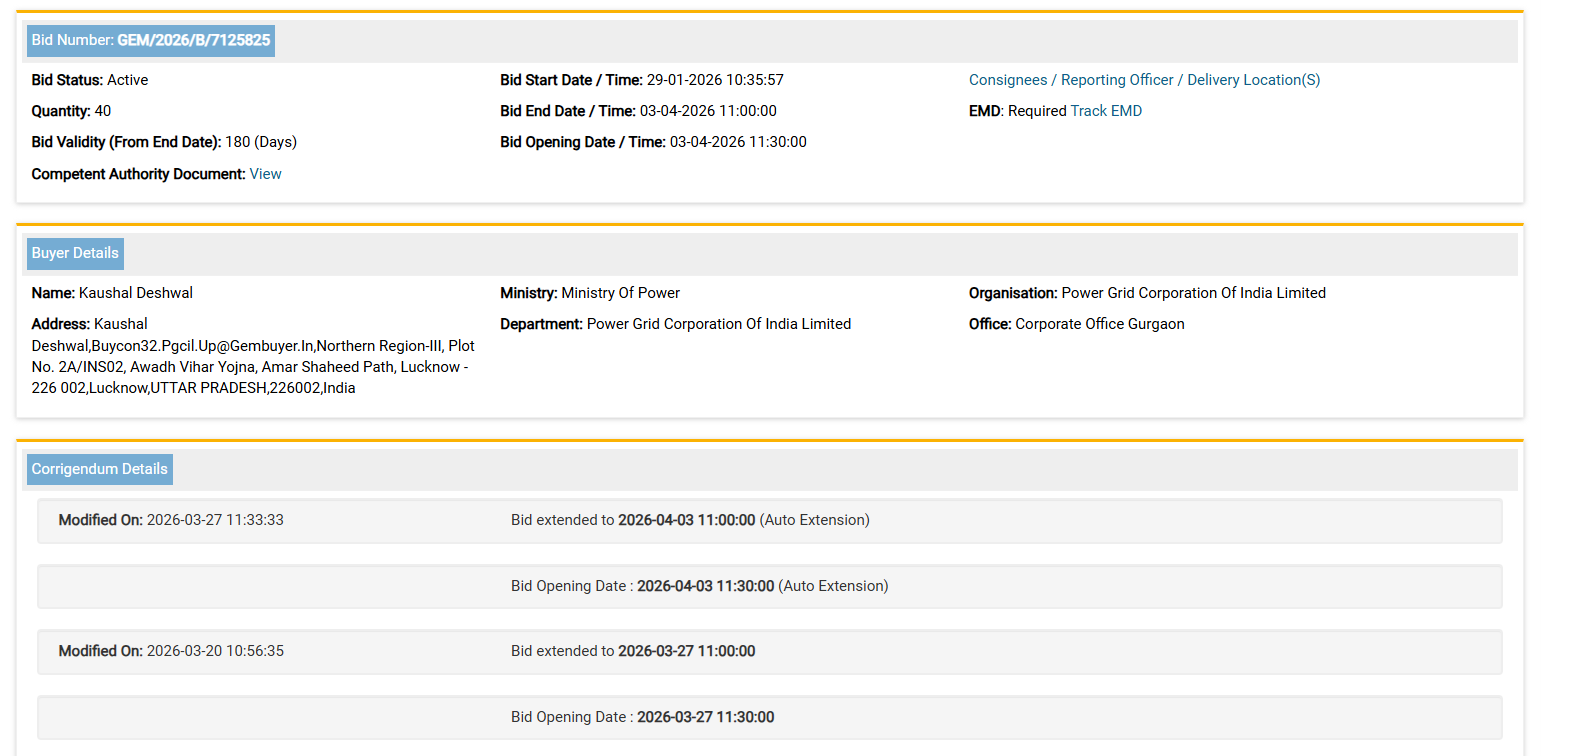Click the Bid End Date / Time value
This screenshot has width=1574, height=756.
coord(707,111)
